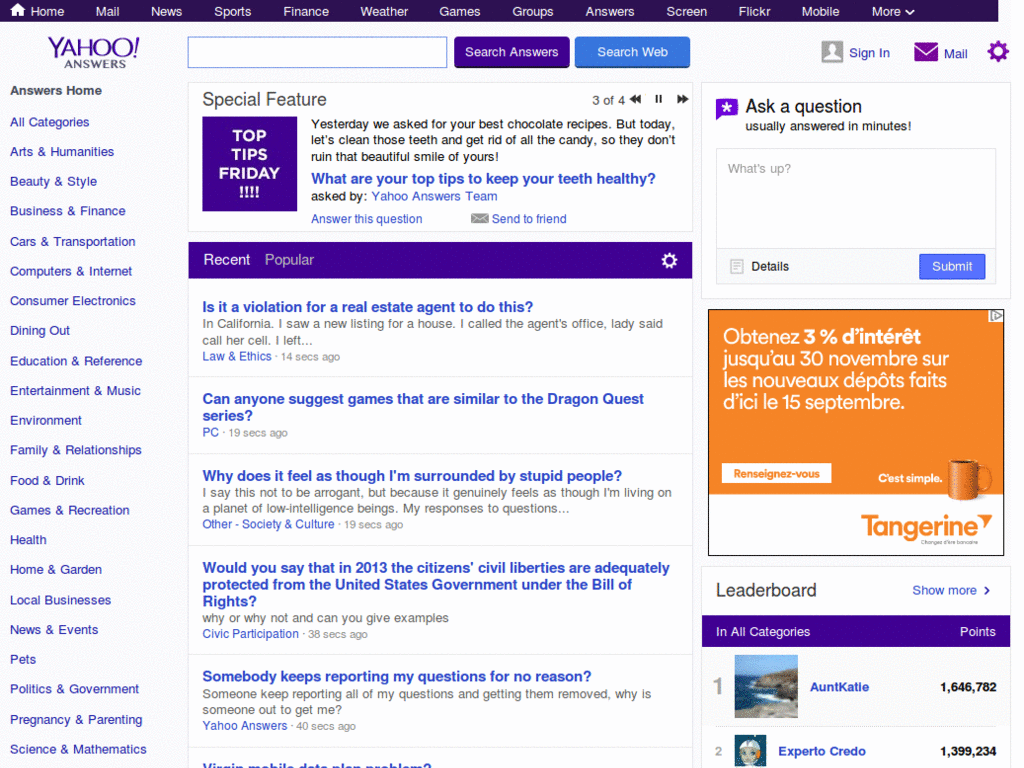1024x768 pixels.
Task: Open AuntKatie's profile picture
Action: (766, 686)
